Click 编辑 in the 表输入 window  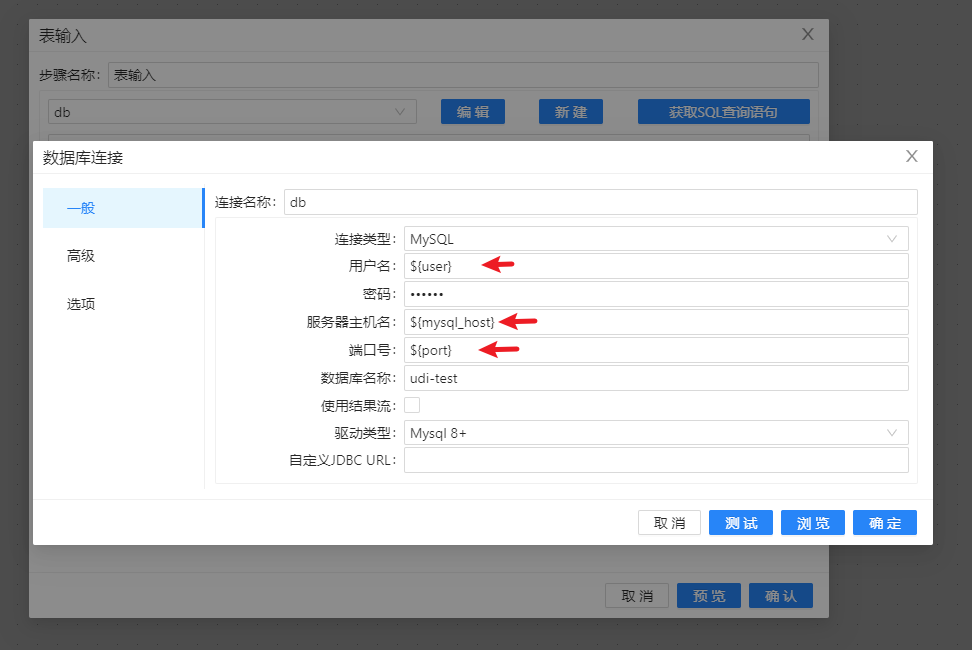coord(473,112)
